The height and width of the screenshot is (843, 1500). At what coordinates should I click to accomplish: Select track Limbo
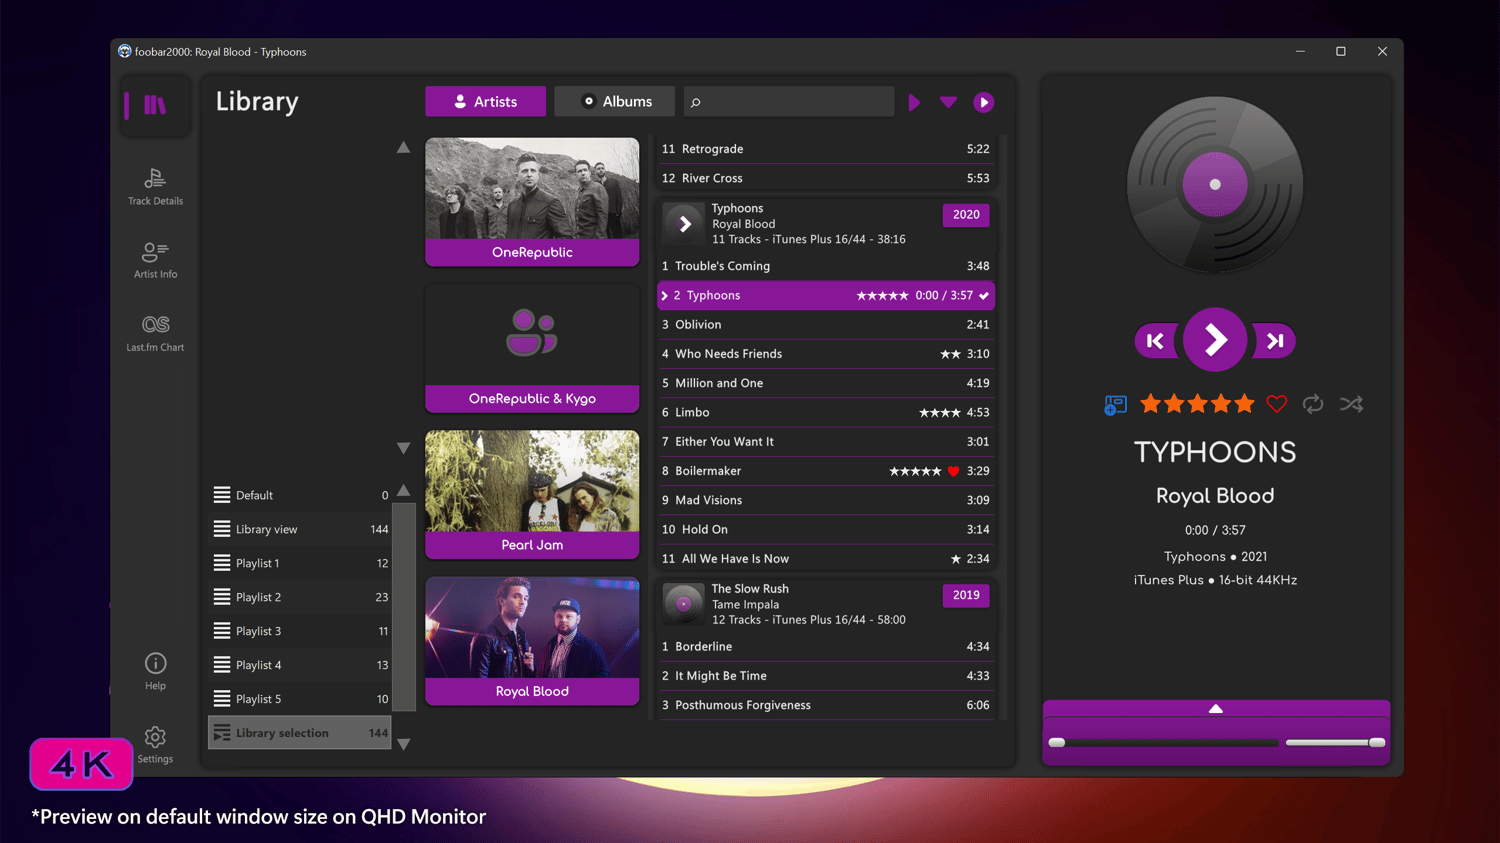826,412
